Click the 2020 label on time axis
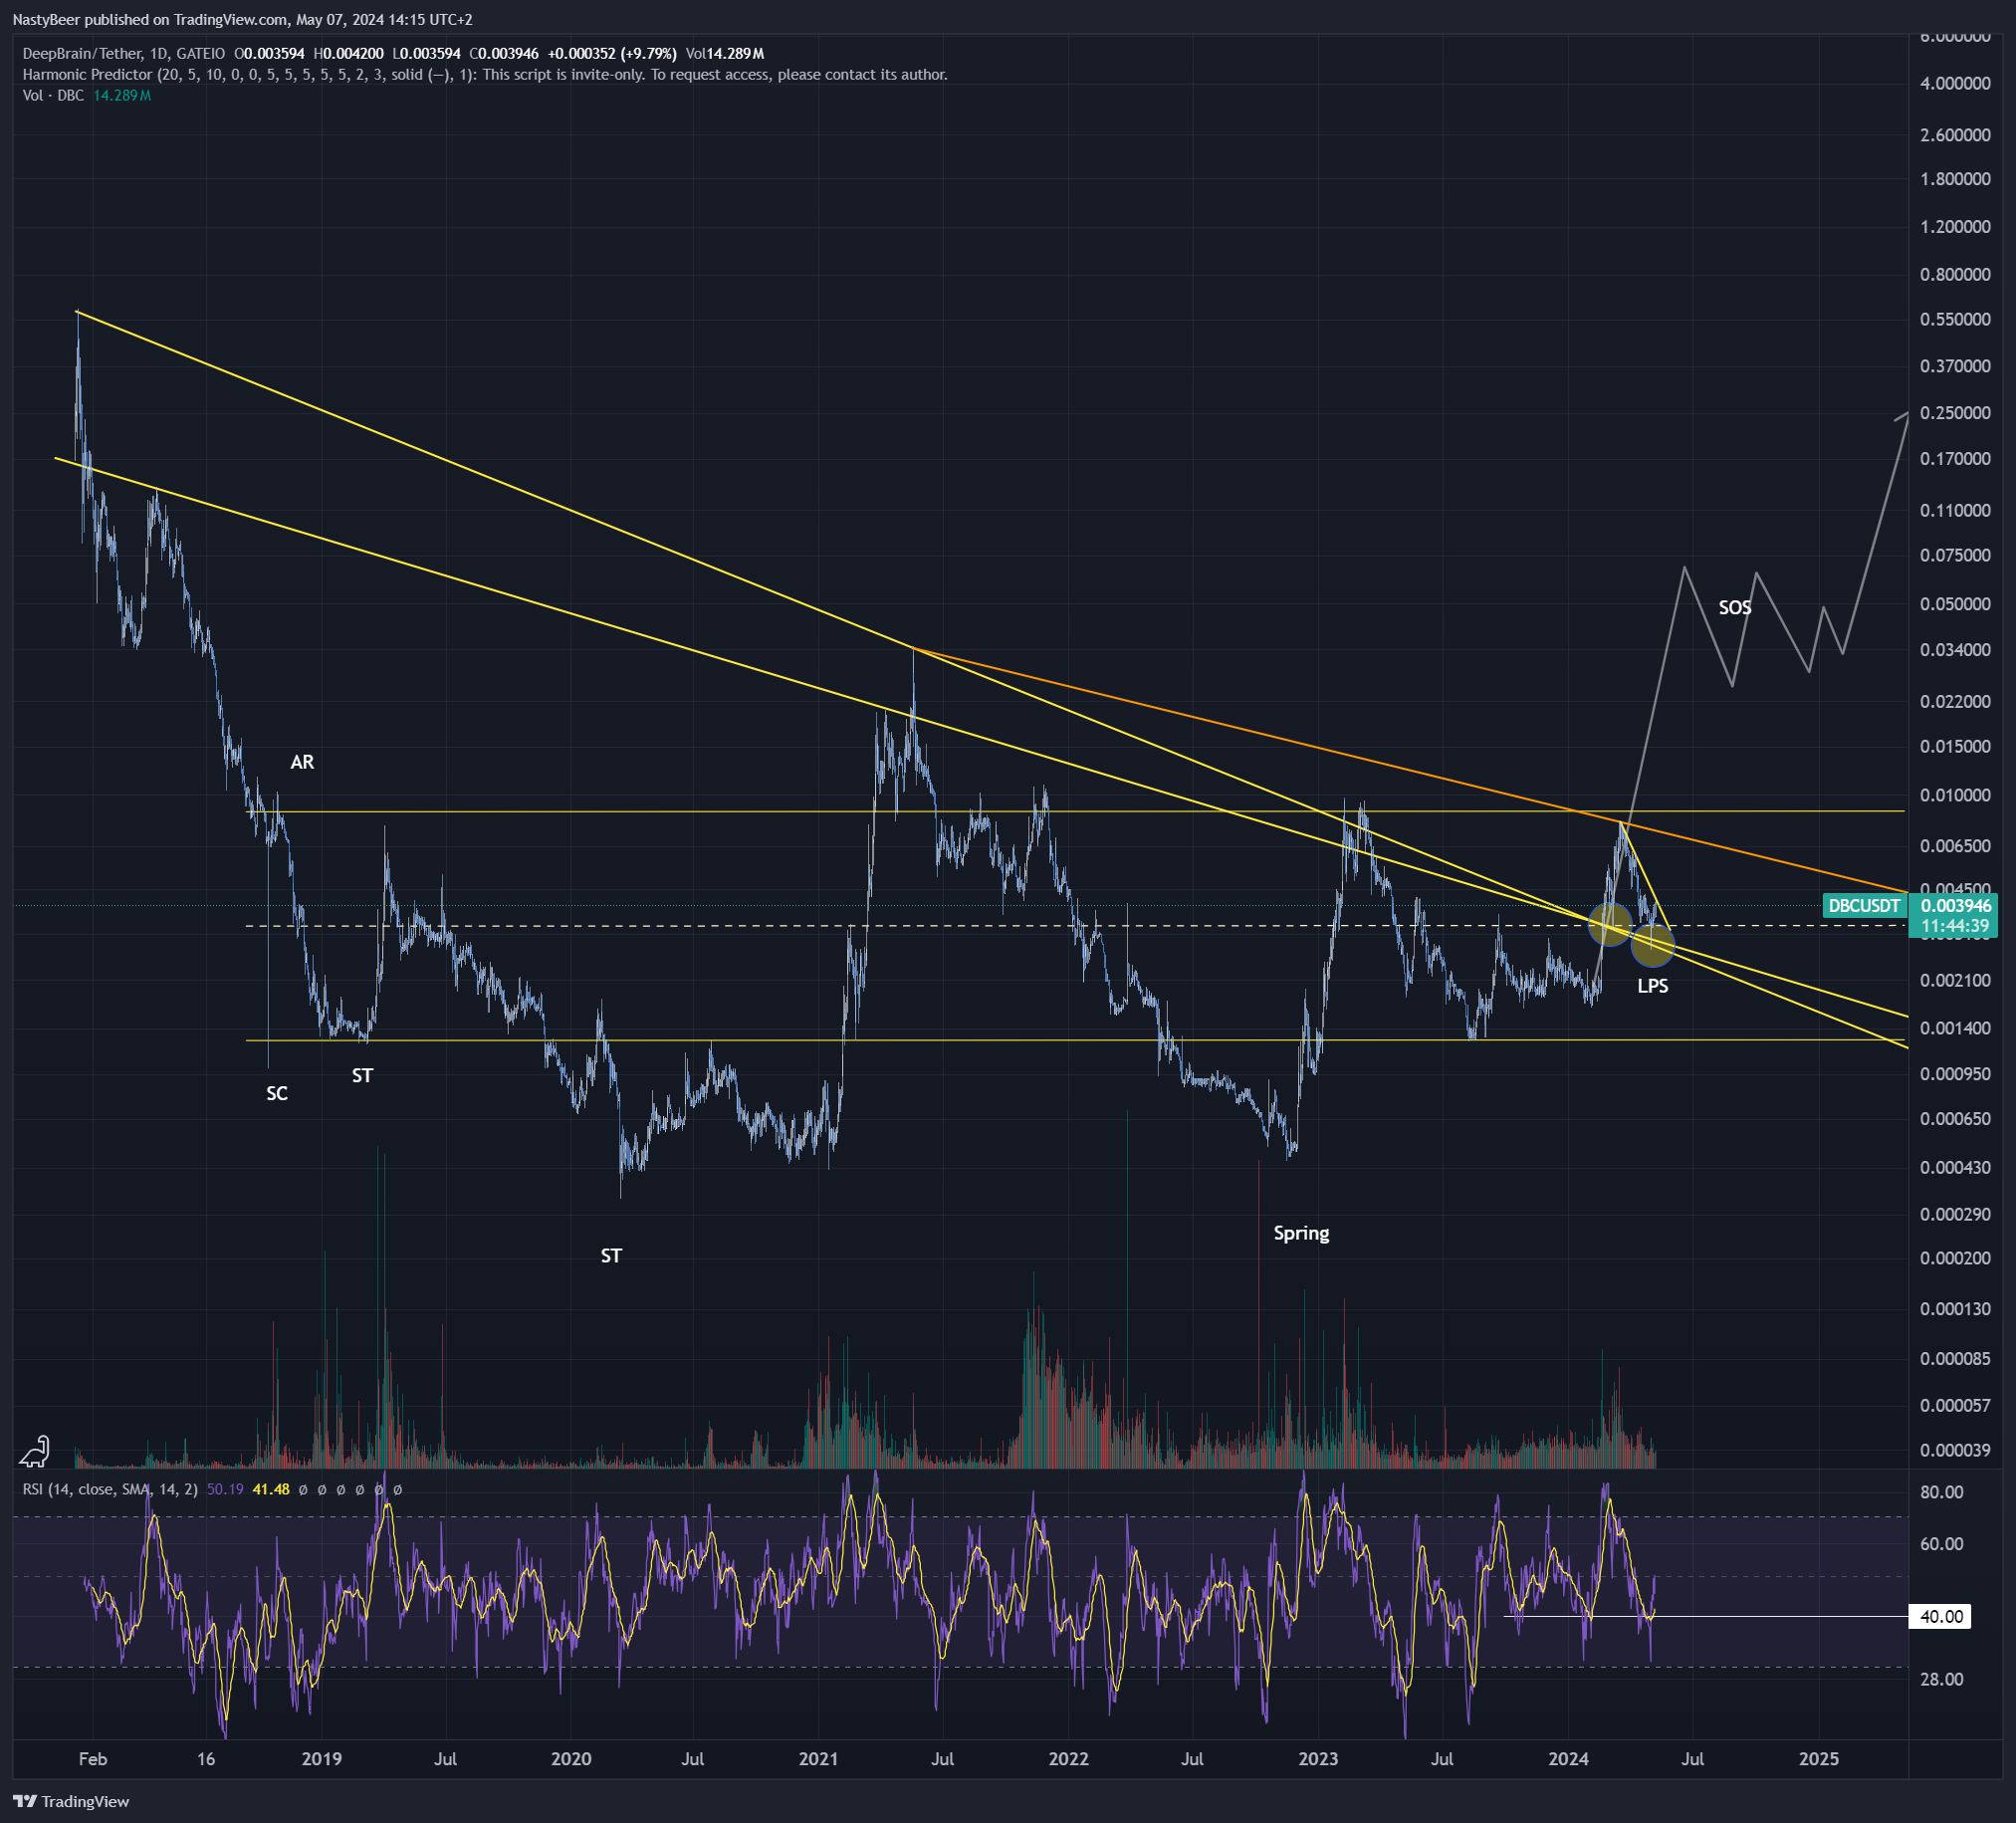 tap(571, 1759)
